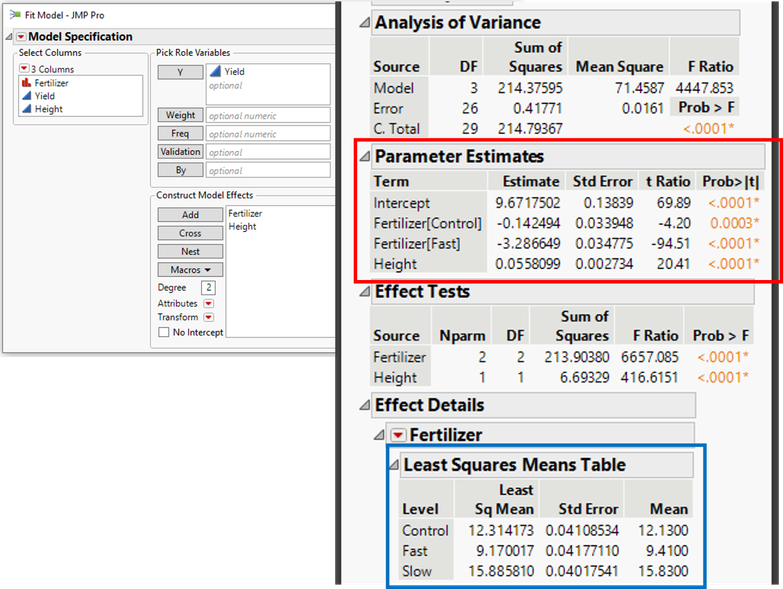Click the nominal icon next to Fertilizer column
This screenshot has width=783, height=589.
tap(26, 83)
